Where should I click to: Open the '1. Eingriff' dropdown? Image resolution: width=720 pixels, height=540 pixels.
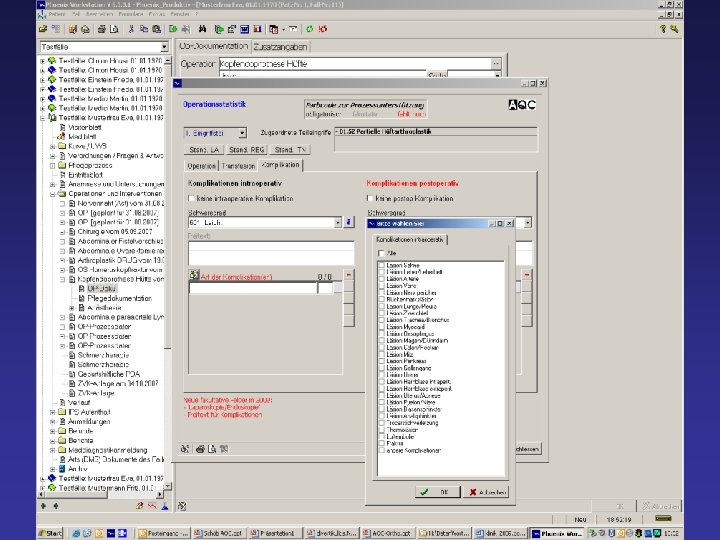(242, 133)
